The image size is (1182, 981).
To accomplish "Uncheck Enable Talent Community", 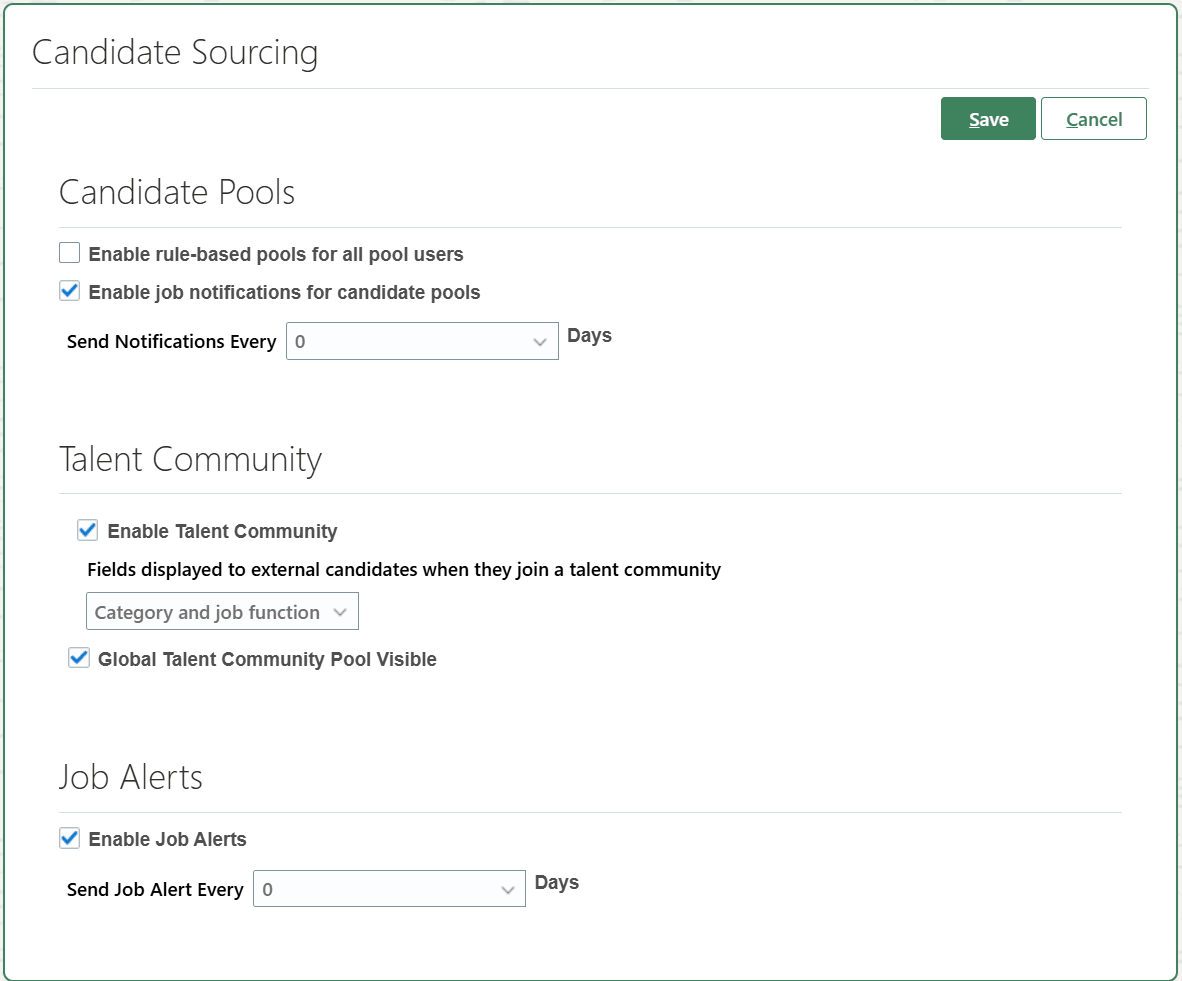I will (x=87, y=530).
